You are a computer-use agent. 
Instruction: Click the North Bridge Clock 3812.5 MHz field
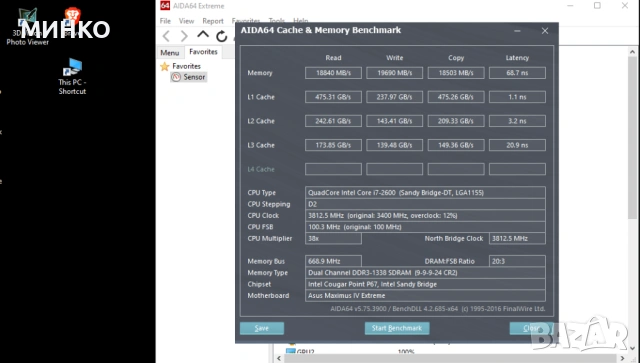point(517,238)
